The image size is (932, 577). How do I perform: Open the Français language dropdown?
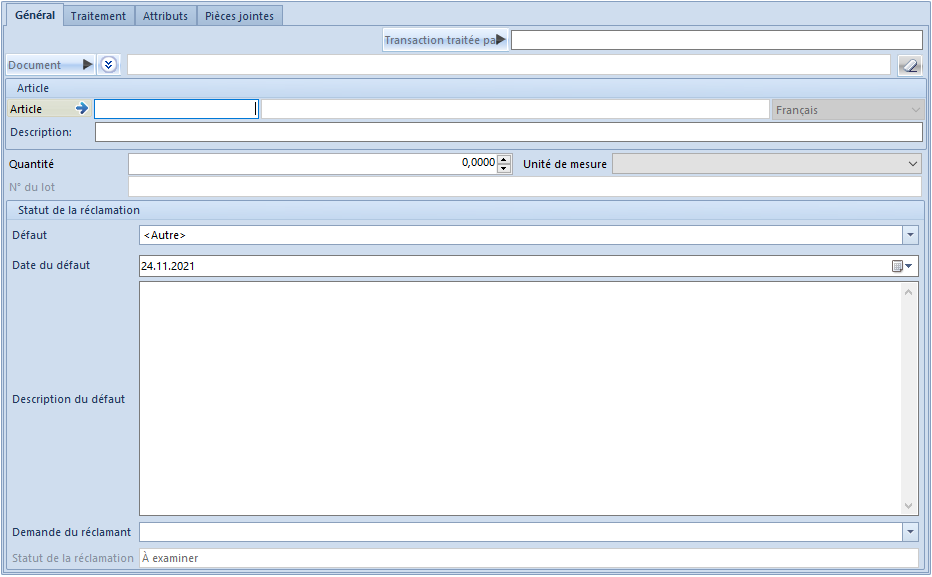click(848, 110)
